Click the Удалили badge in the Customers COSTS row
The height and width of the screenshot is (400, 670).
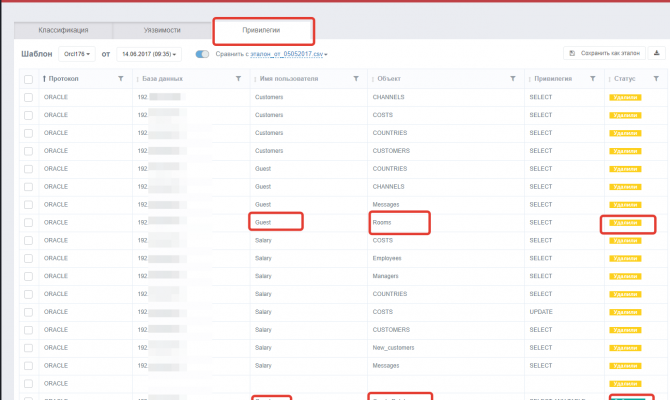[625, 115]
